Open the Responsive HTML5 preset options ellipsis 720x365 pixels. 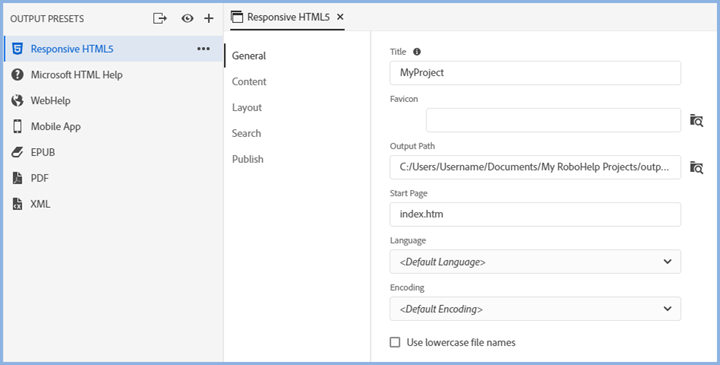(203, 49)
